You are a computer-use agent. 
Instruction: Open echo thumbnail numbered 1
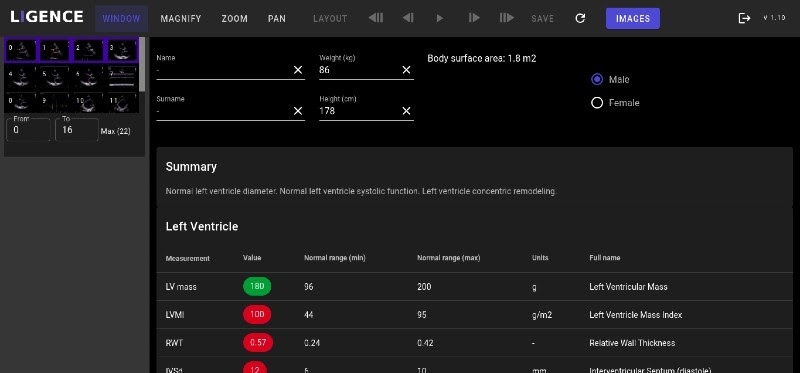[55, 50]
